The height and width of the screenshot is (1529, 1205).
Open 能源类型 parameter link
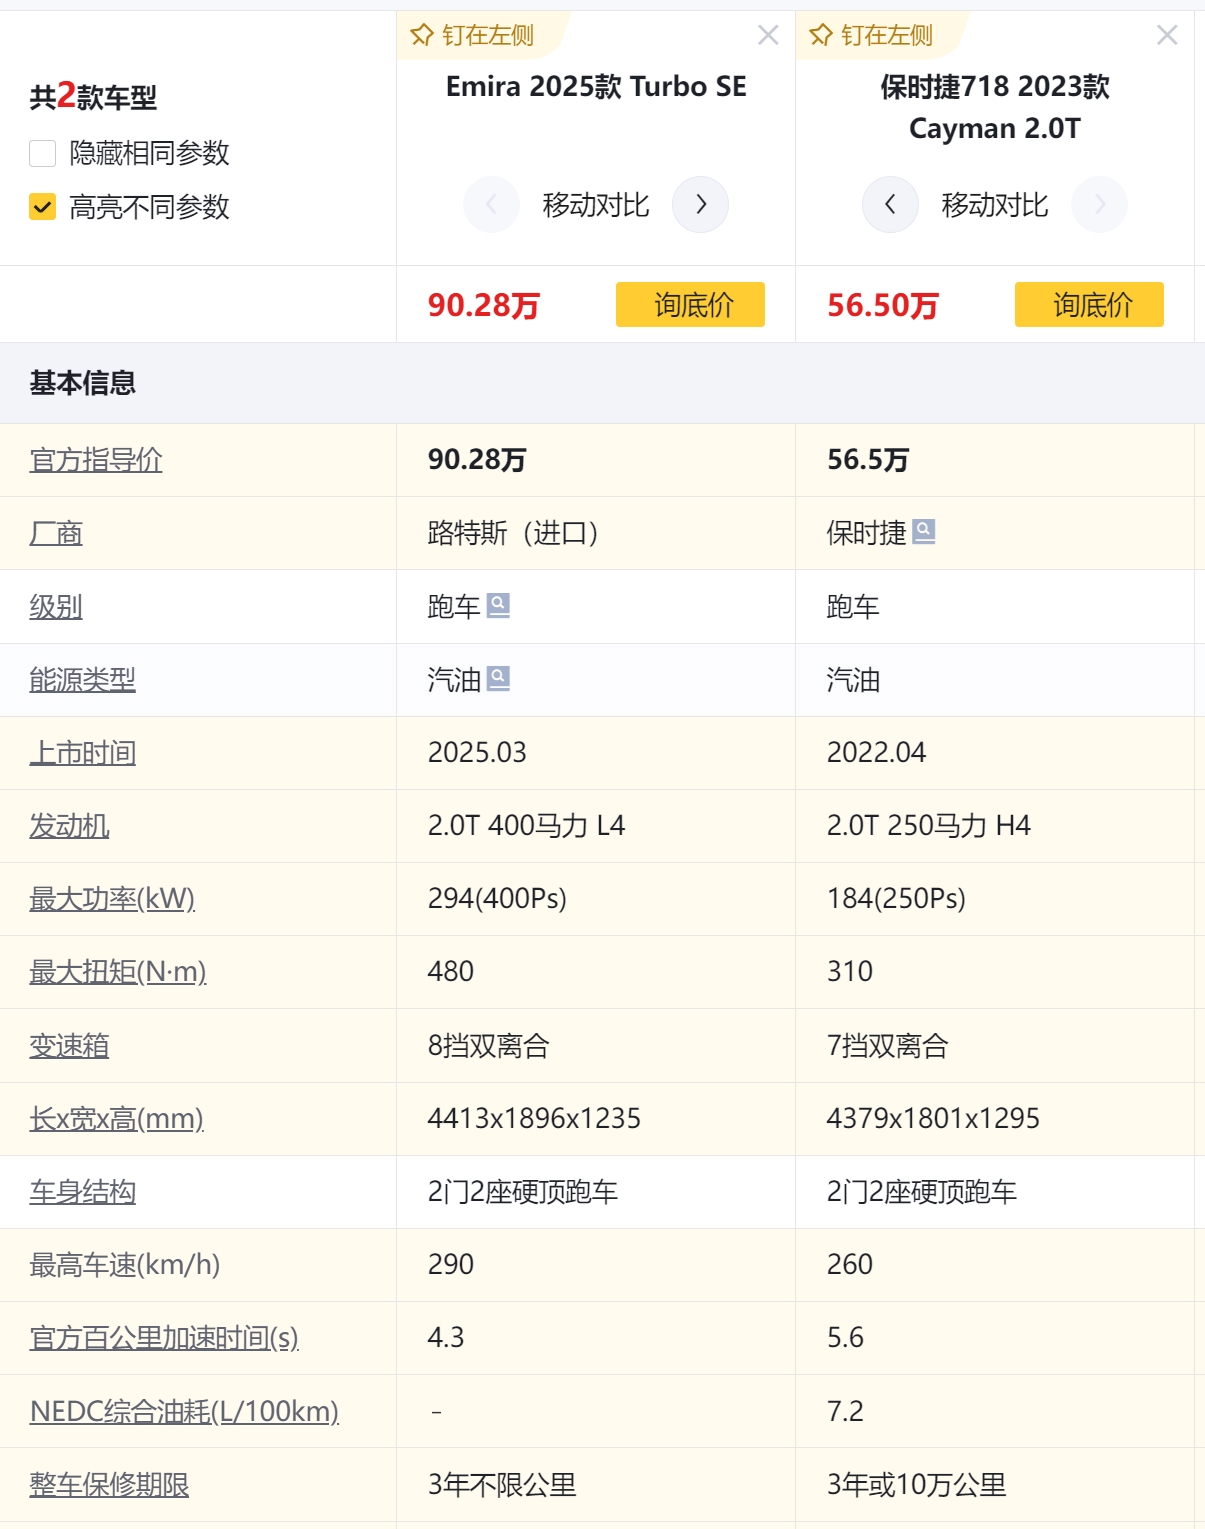pos(83,680)
